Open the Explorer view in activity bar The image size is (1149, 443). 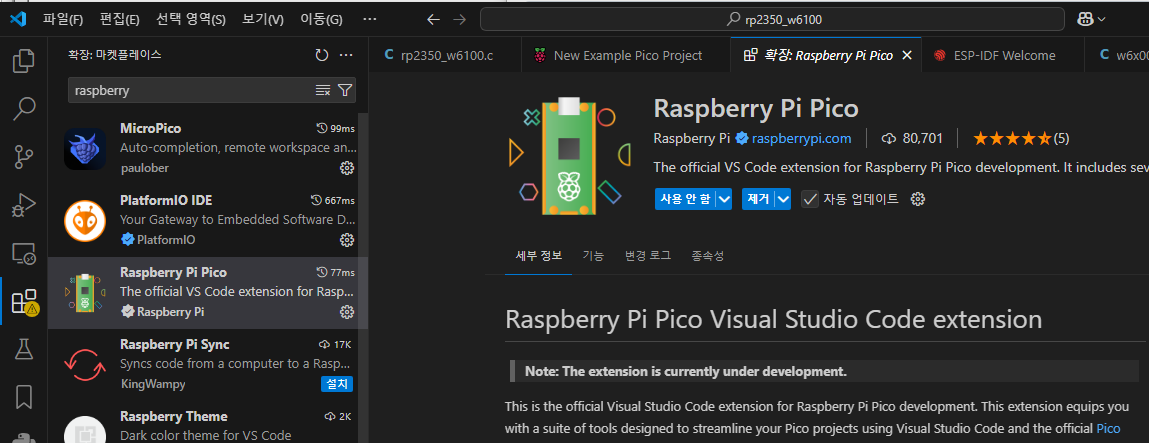(23, 61)
